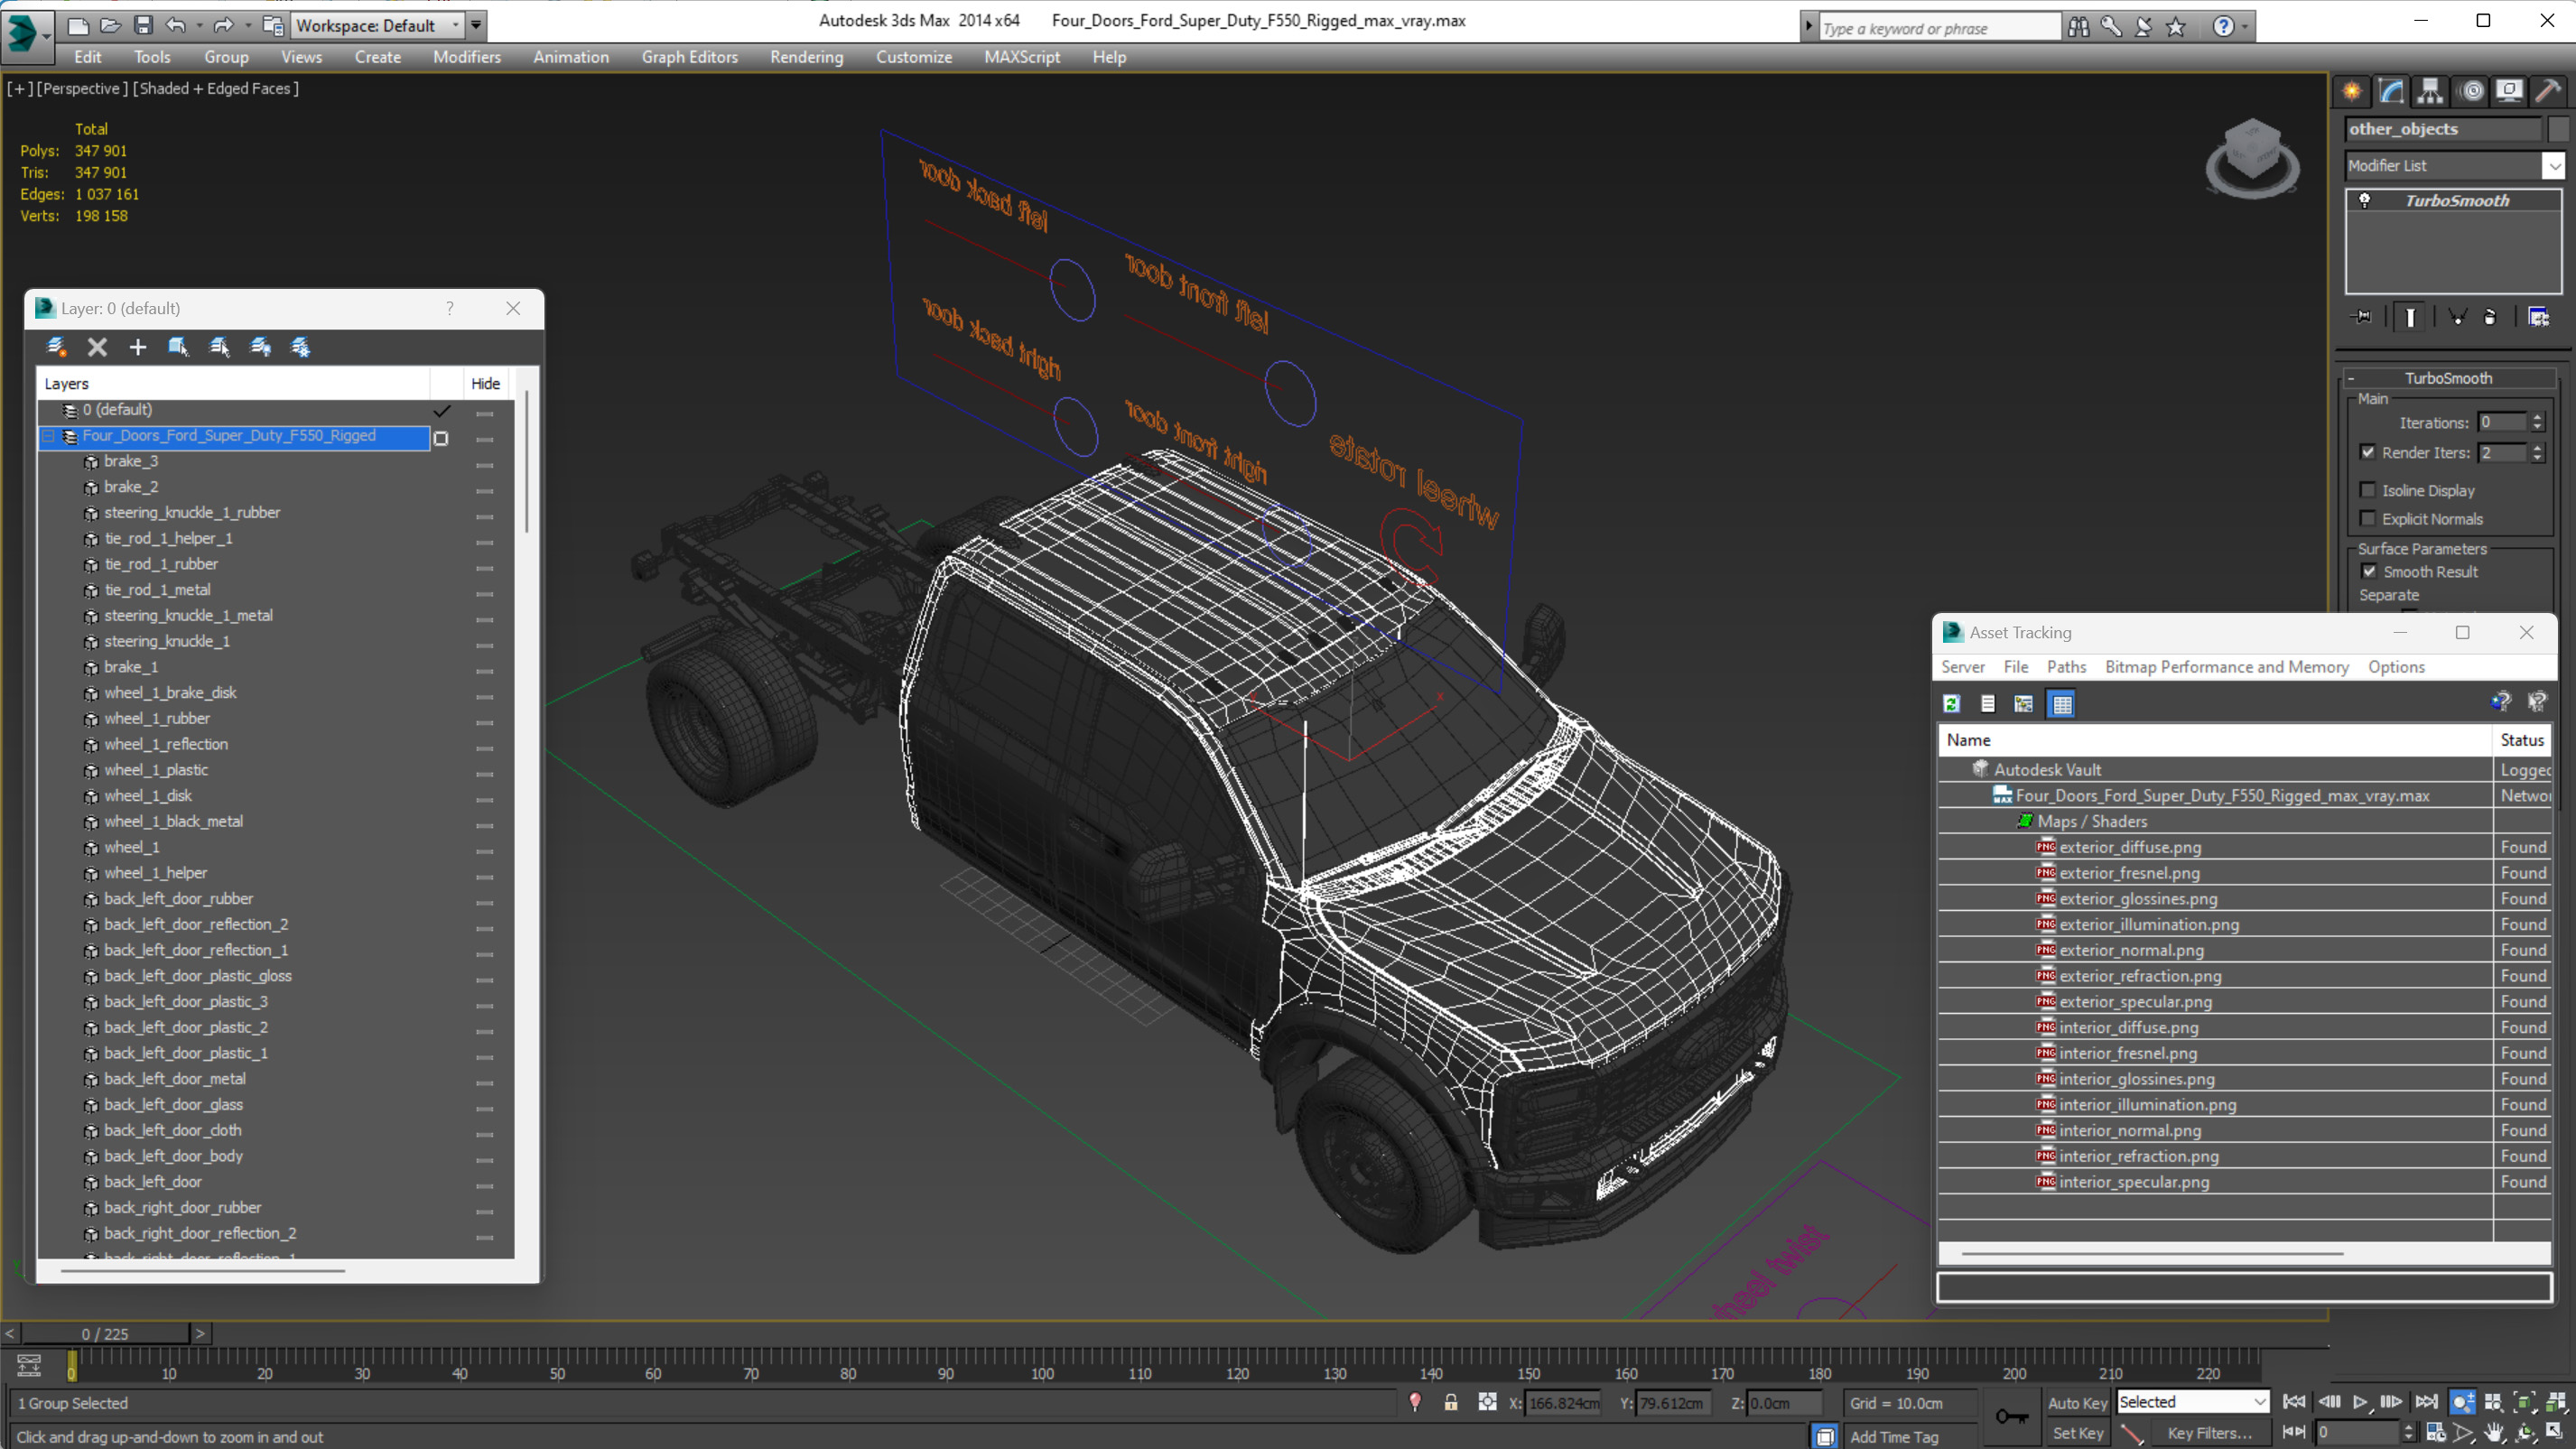
Task: Toggle TurboSmooth modifier lightbulb
Action: coord(2365,200)
